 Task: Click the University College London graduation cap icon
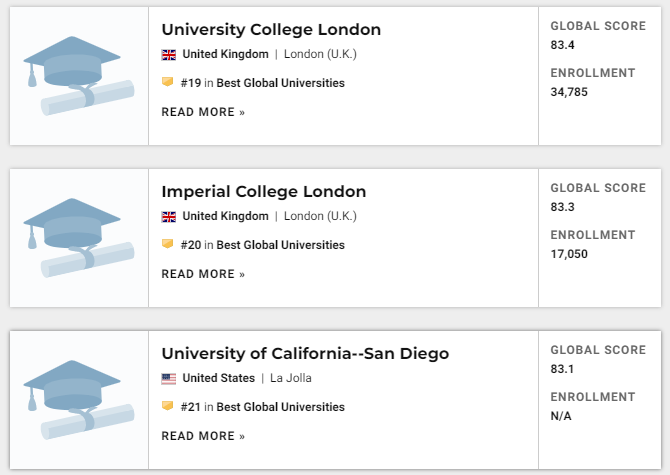79,76
